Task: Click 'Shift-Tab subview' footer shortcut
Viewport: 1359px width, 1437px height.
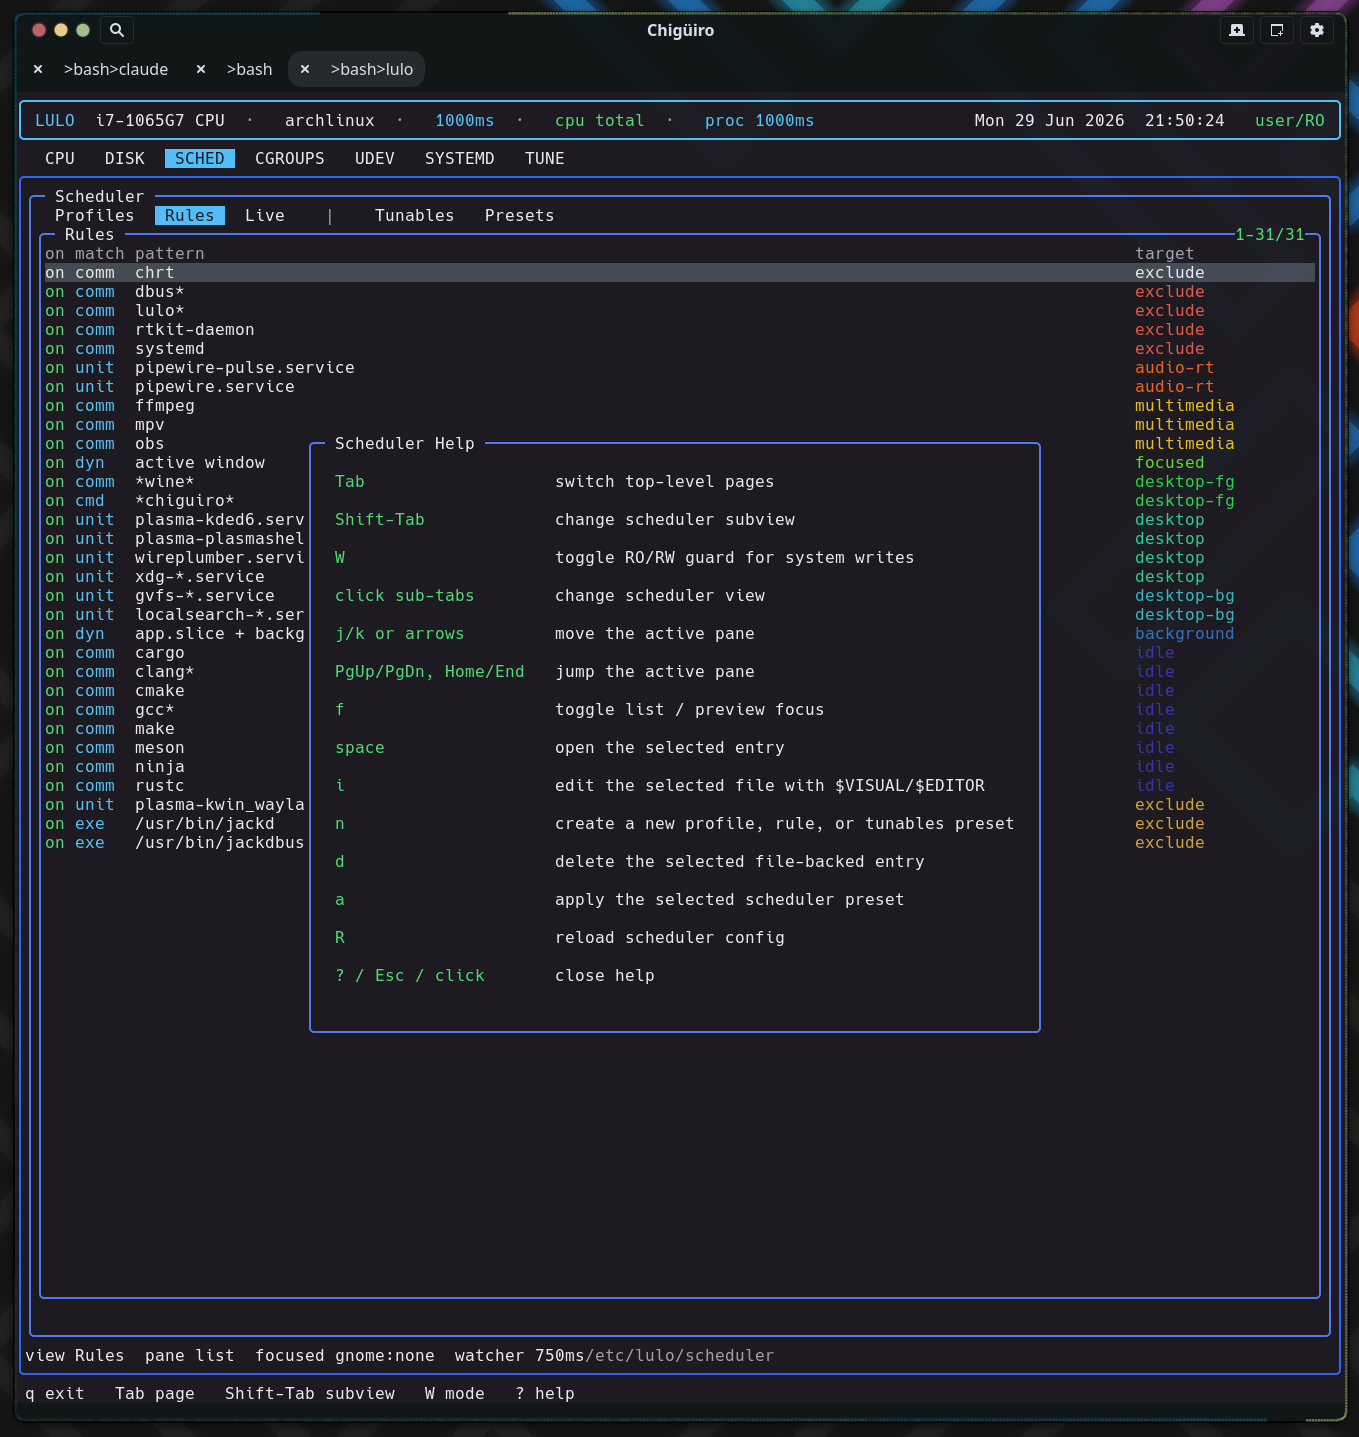Action: coord(310,1393)
